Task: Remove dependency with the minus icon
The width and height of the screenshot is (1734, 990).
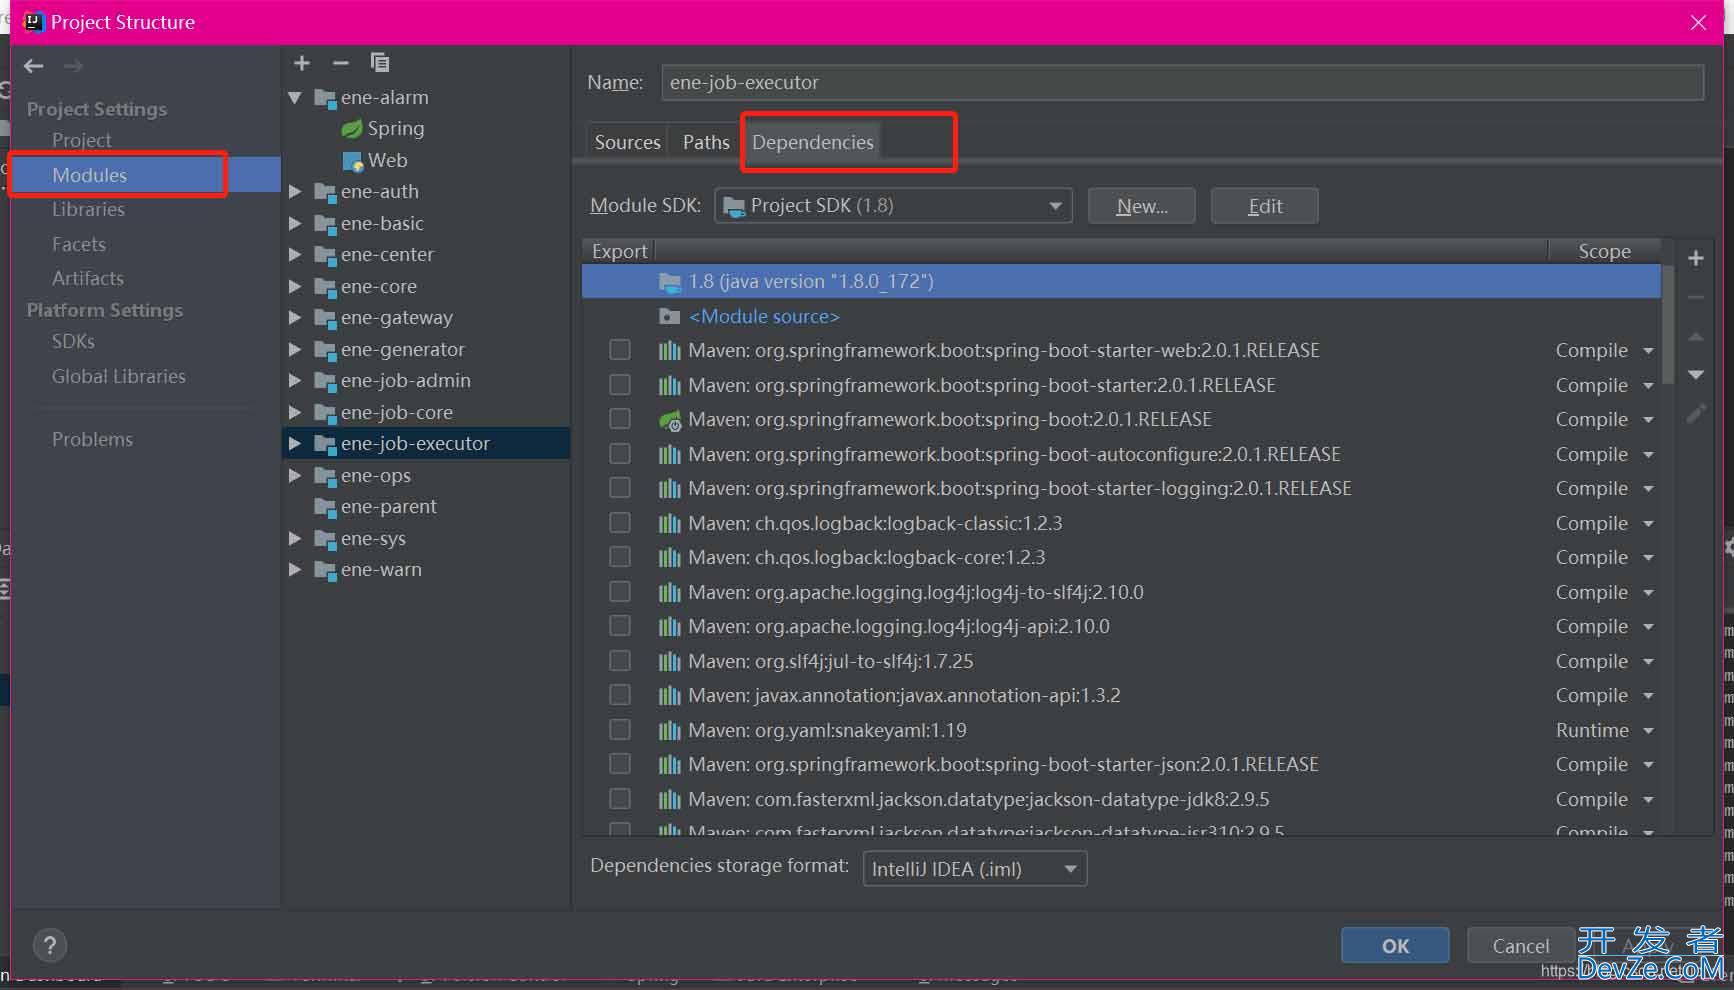Action: click(1696, 297)
